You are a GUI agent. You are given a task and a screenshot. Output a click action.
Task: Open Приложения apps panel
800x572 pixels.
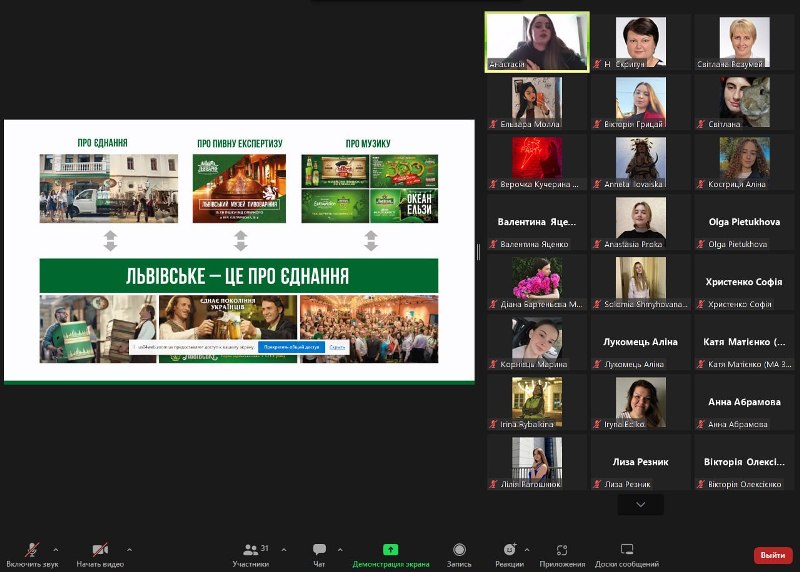562,555
